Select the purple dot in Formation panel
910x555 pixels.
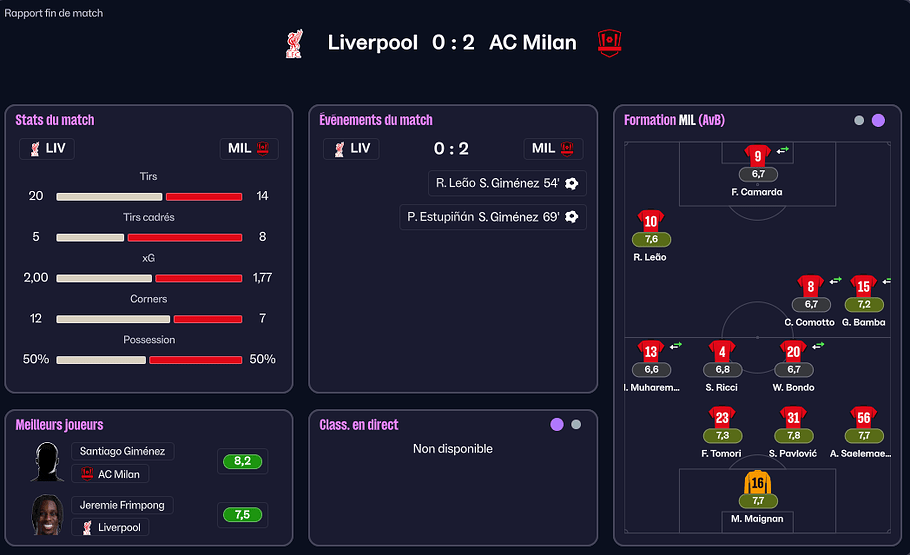(x=878, y=121)
